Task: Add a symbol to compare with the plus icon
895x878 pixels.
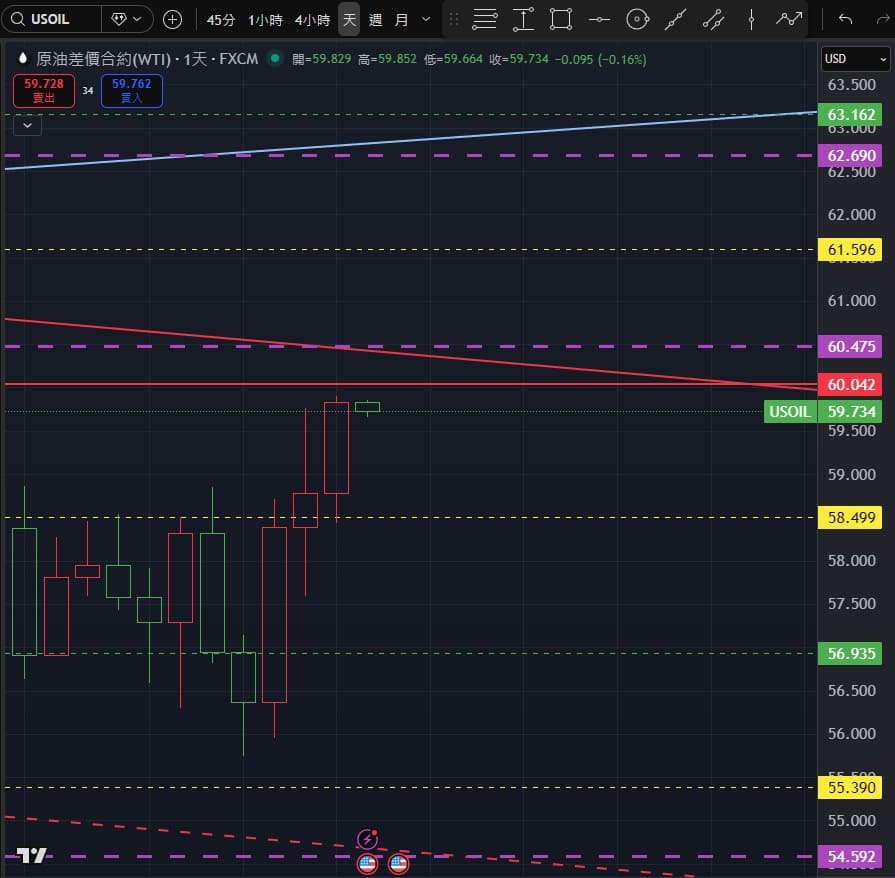Action: pos(172,19)
